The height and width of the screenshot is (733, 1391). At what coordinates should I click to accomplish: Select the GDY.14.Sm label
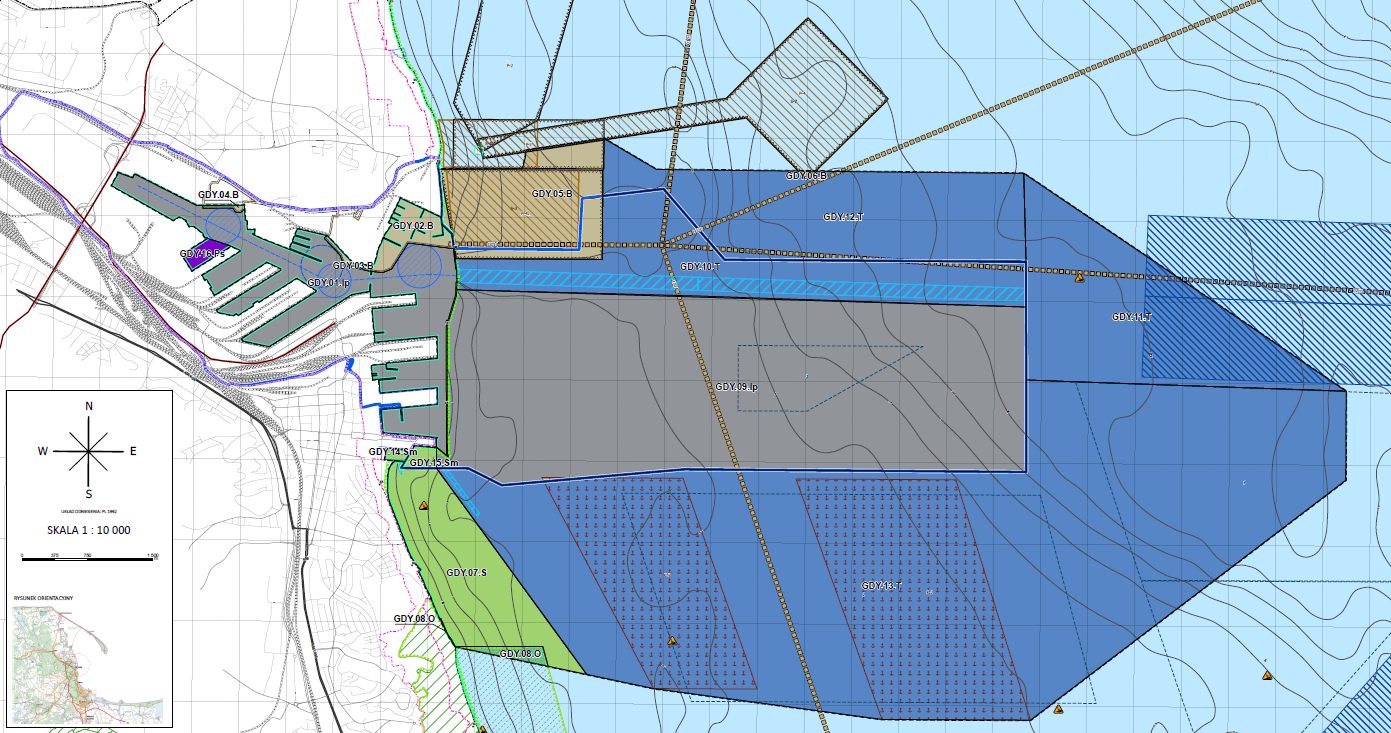[x=393, y=452]
